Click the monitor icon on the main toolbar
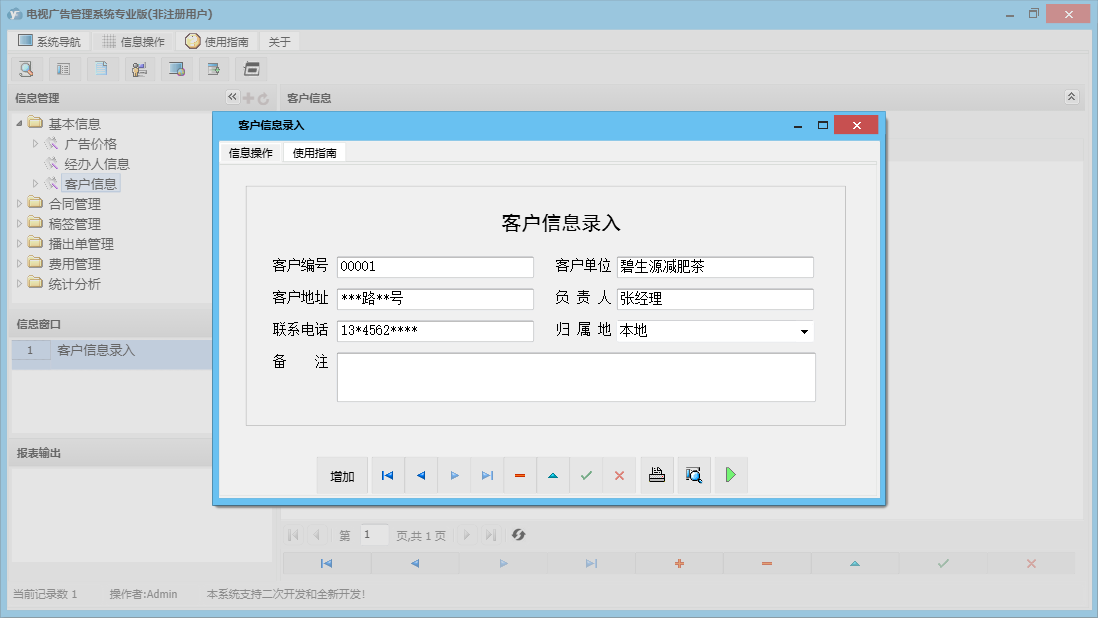 click(177, 69)
